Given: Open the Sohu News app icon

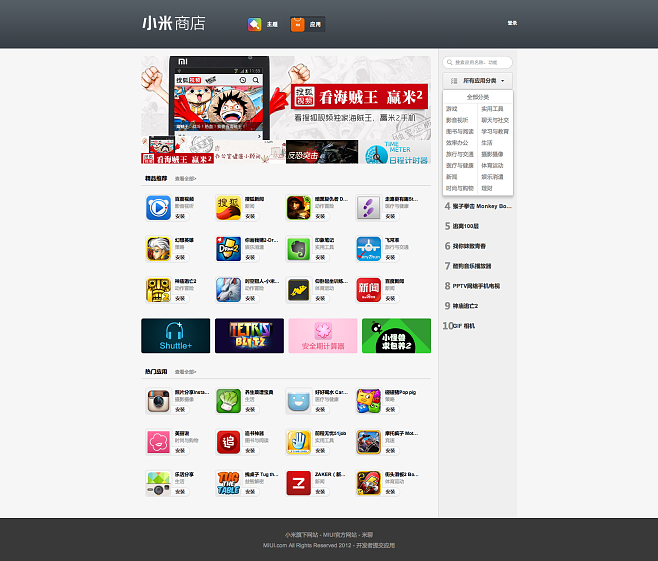Looking at the screenshot, I should tap(228, 208).
